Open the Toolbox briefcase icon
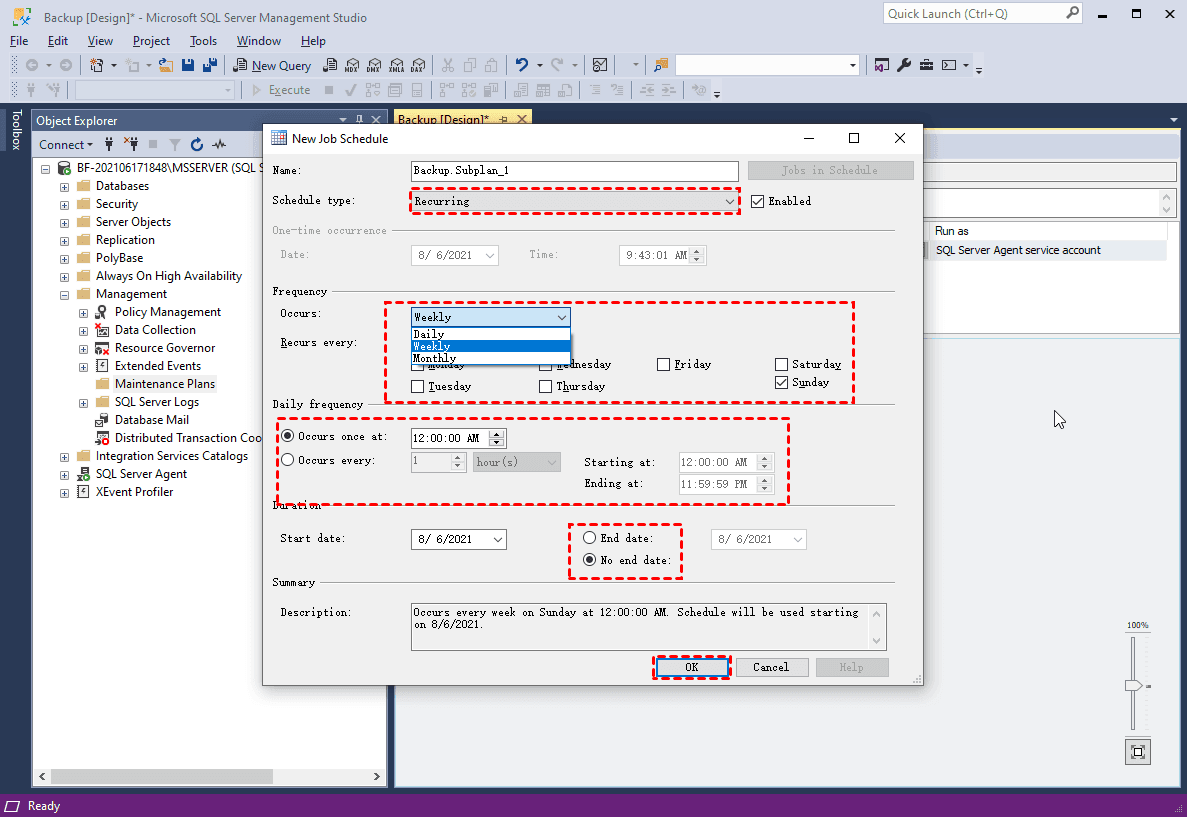Screen dimensions: 1187x817 tap(927, 65)
